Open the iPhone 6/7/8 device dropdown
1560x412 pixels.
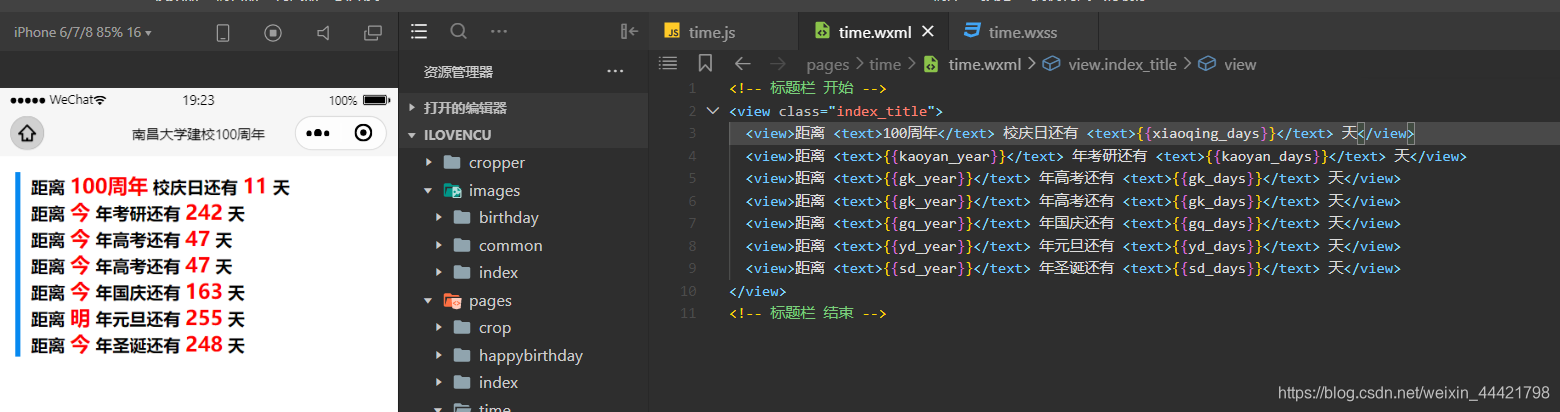tap(82, 32)
